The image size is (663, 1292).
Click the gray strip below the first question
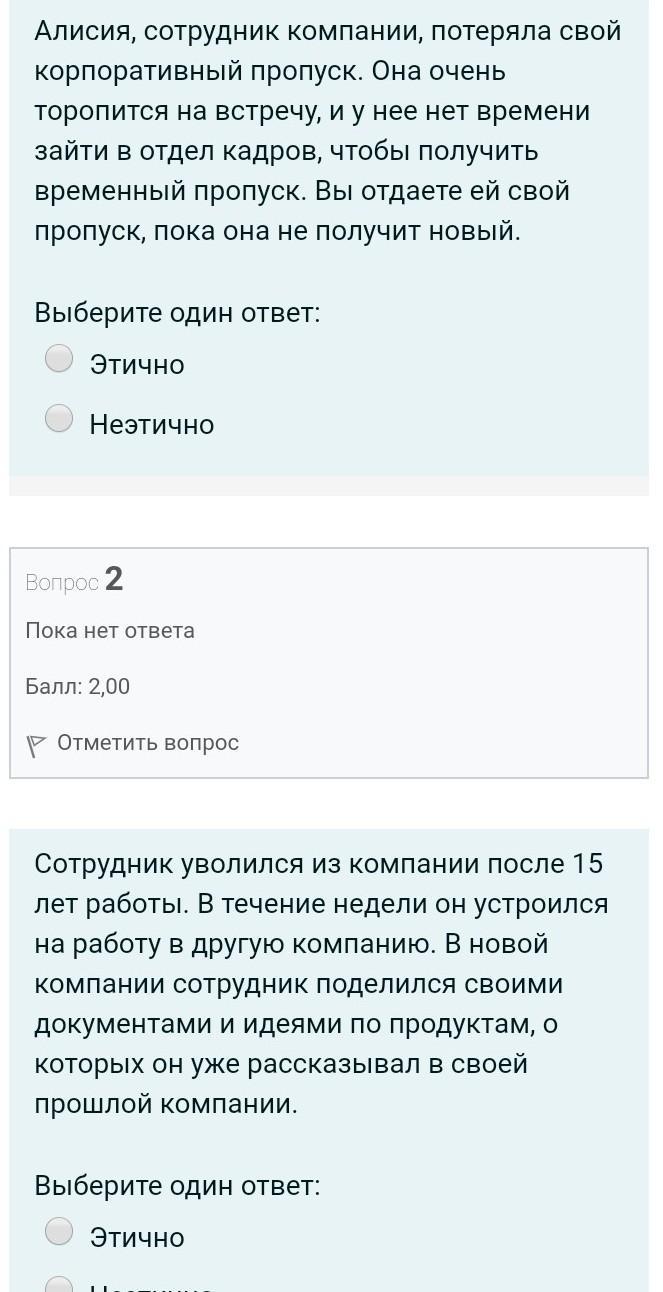(x=329, y=486)
